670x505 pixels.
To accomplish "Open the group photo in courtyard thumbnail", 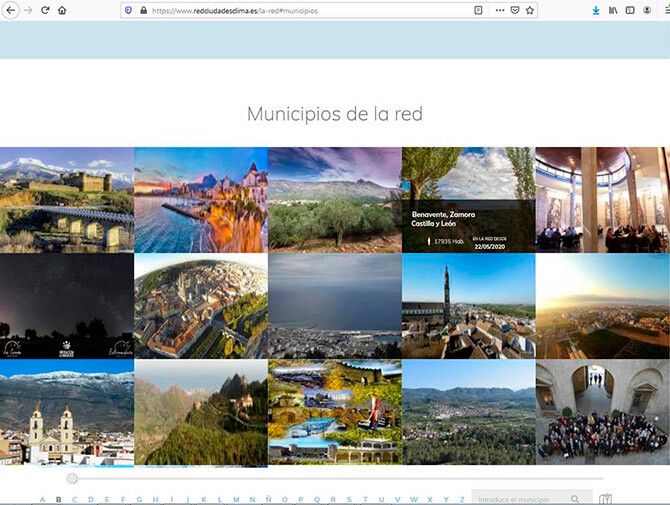I will 602,412.
